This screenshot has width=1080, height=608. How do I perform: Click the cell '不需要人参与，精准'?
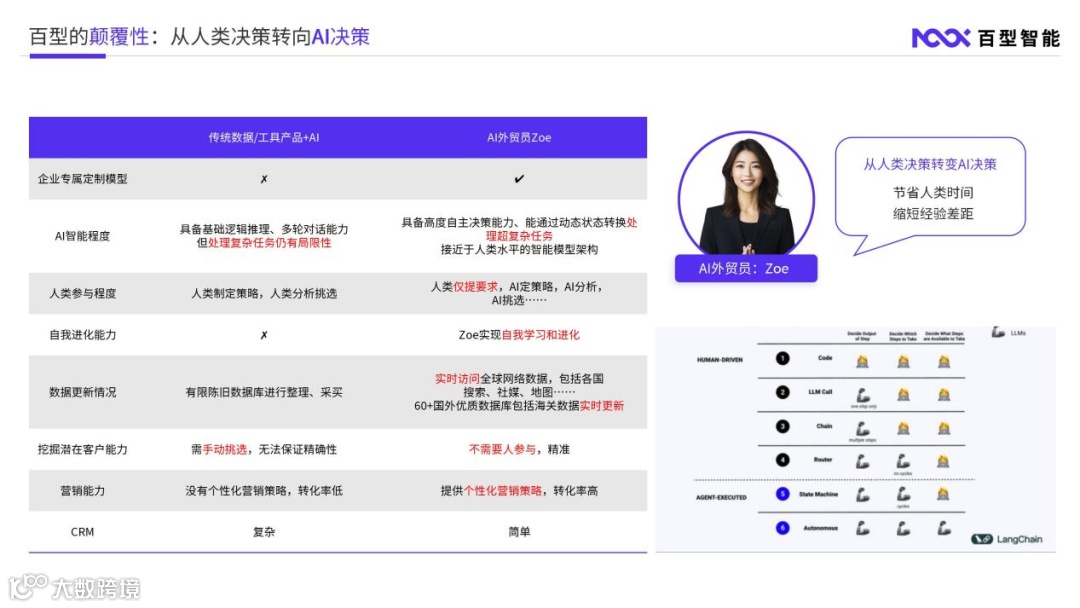click(519, 450)
